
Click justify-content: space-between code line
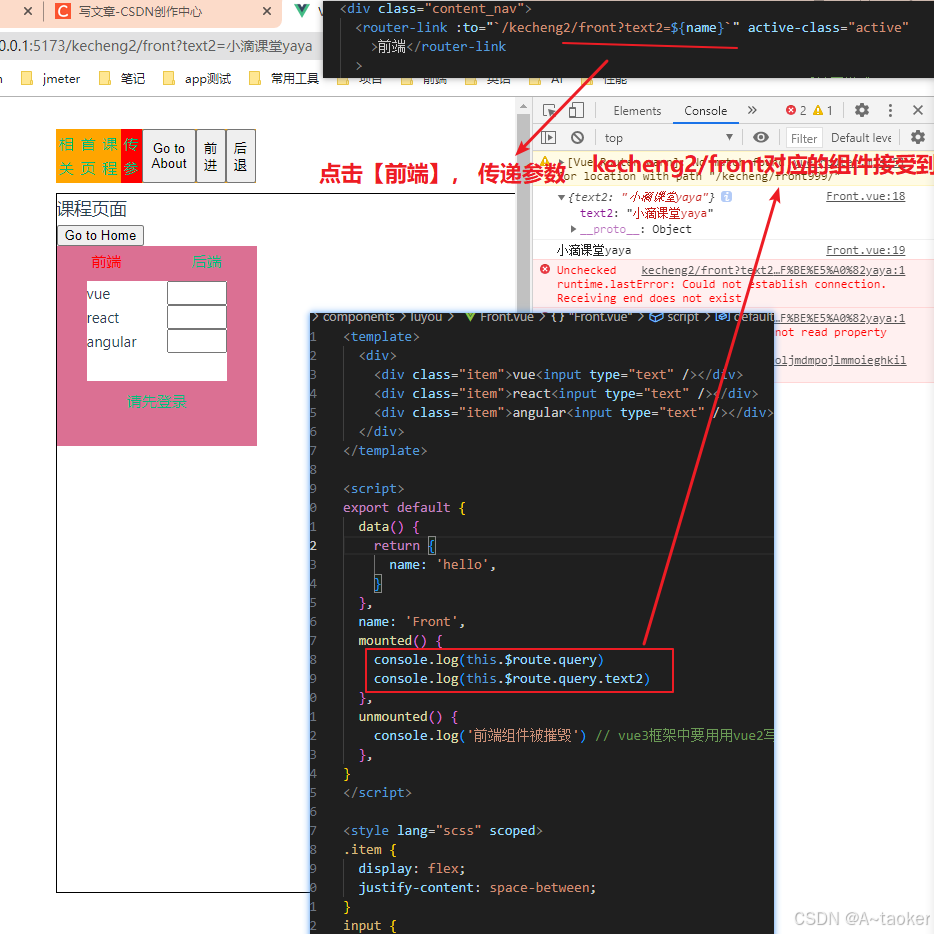[x=477, y=888]
